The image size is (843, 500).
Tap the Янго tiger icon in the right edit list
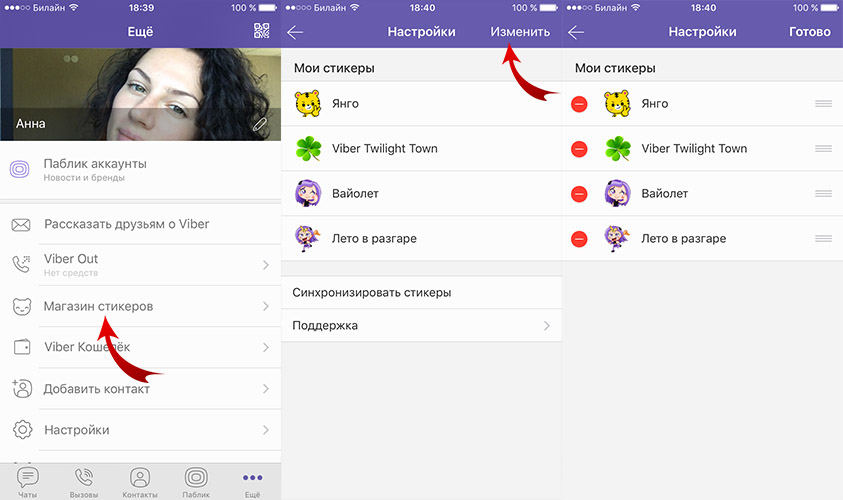[x=617, y=104]
